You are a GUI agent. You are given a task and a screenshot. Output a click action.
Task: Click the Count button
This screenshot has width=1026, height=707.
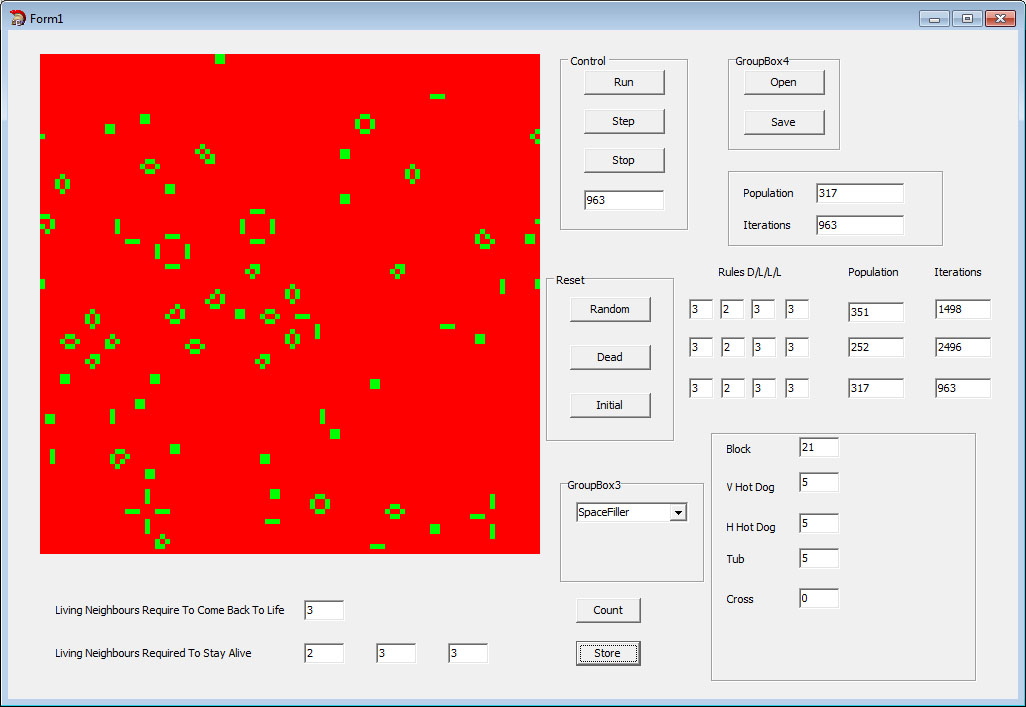click(608, 610)
